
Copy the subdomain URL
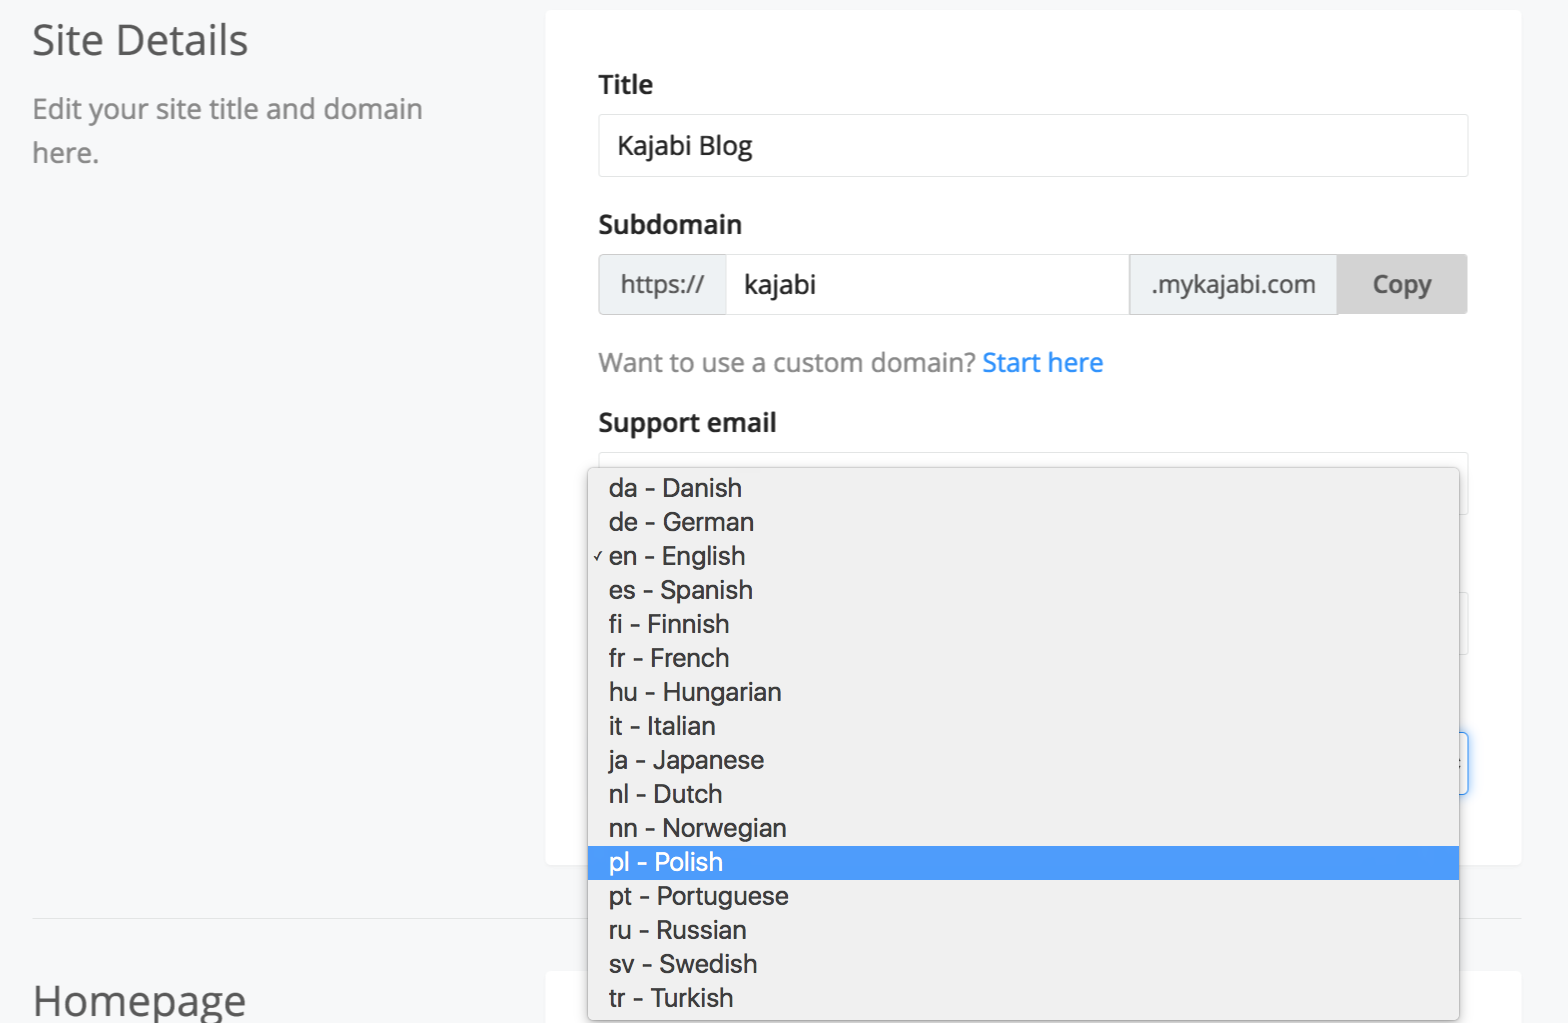point(1402,285)
